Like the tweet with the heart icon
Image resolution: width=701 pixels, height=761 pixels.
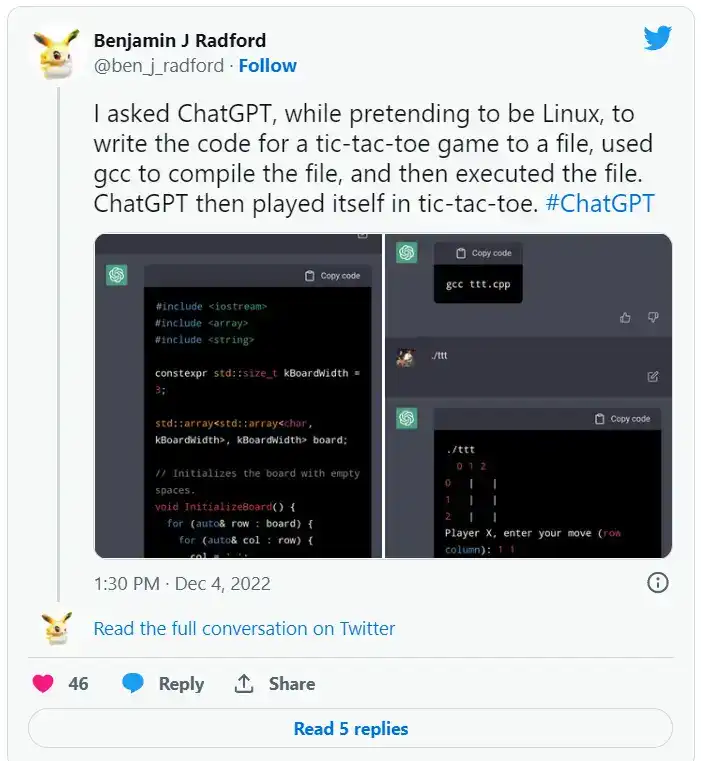(x=43, y=684)
